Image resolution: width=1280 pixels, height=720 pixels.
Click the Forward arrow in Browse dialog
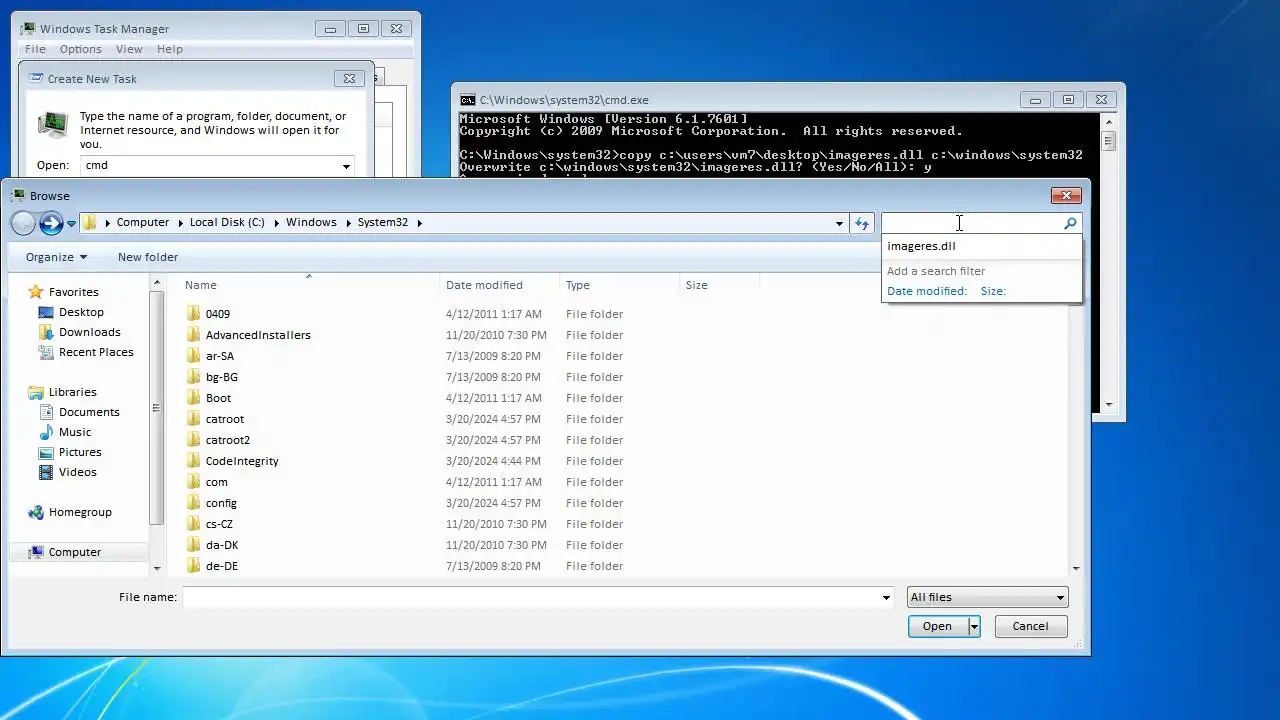51,223
